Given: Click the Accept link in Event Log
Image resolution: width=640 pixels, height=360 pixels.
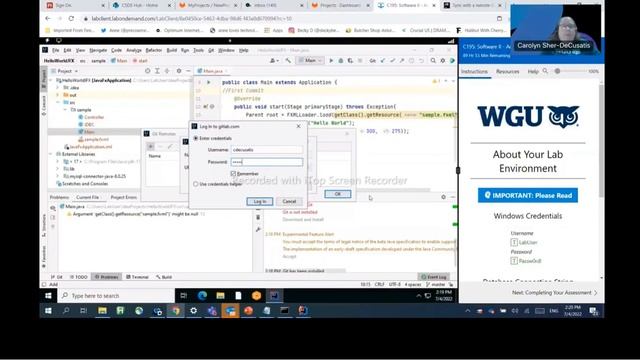Looking at the screenshot, I should pos(289,257).
